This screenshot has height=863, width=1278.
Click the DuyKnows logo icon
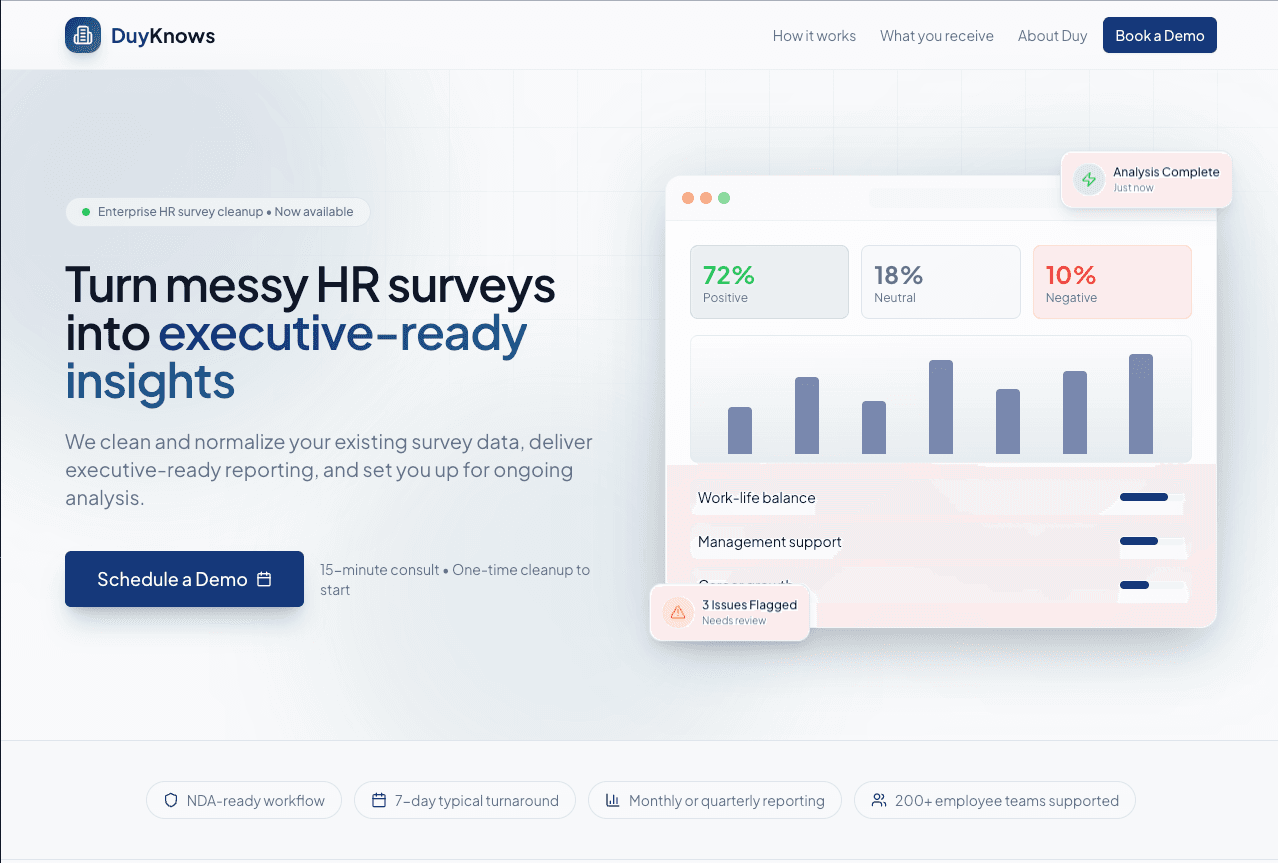tap(83, 35)
